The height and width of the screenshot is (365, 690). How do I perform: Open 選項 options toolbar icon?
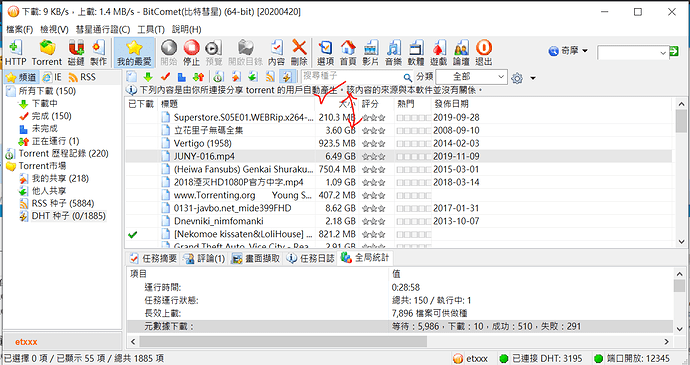click(326, 52)
